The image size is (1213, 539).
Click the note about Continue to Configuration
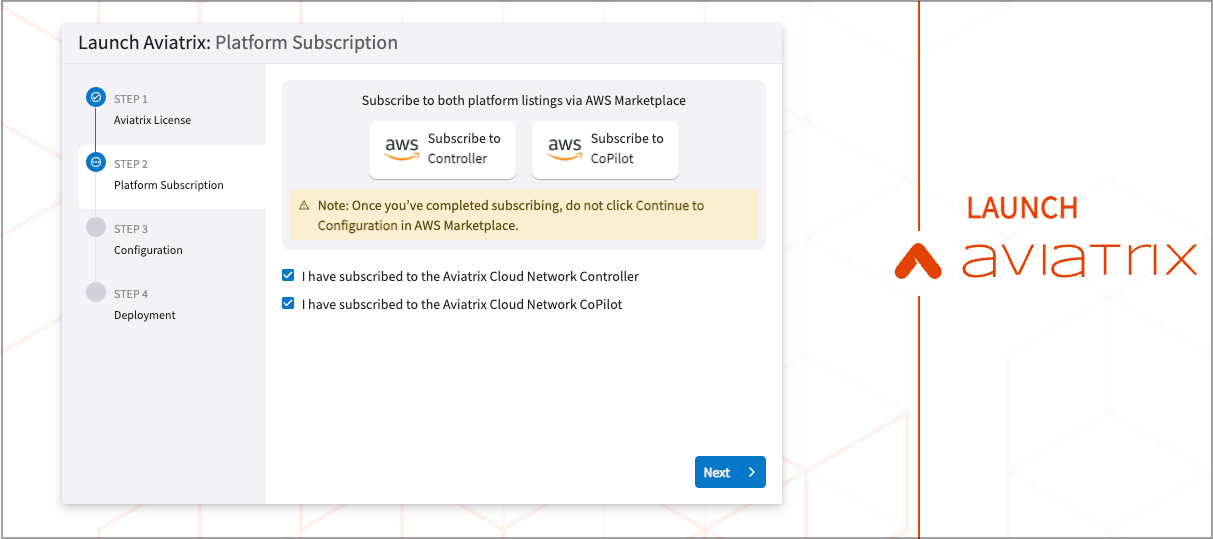[524, 215]
